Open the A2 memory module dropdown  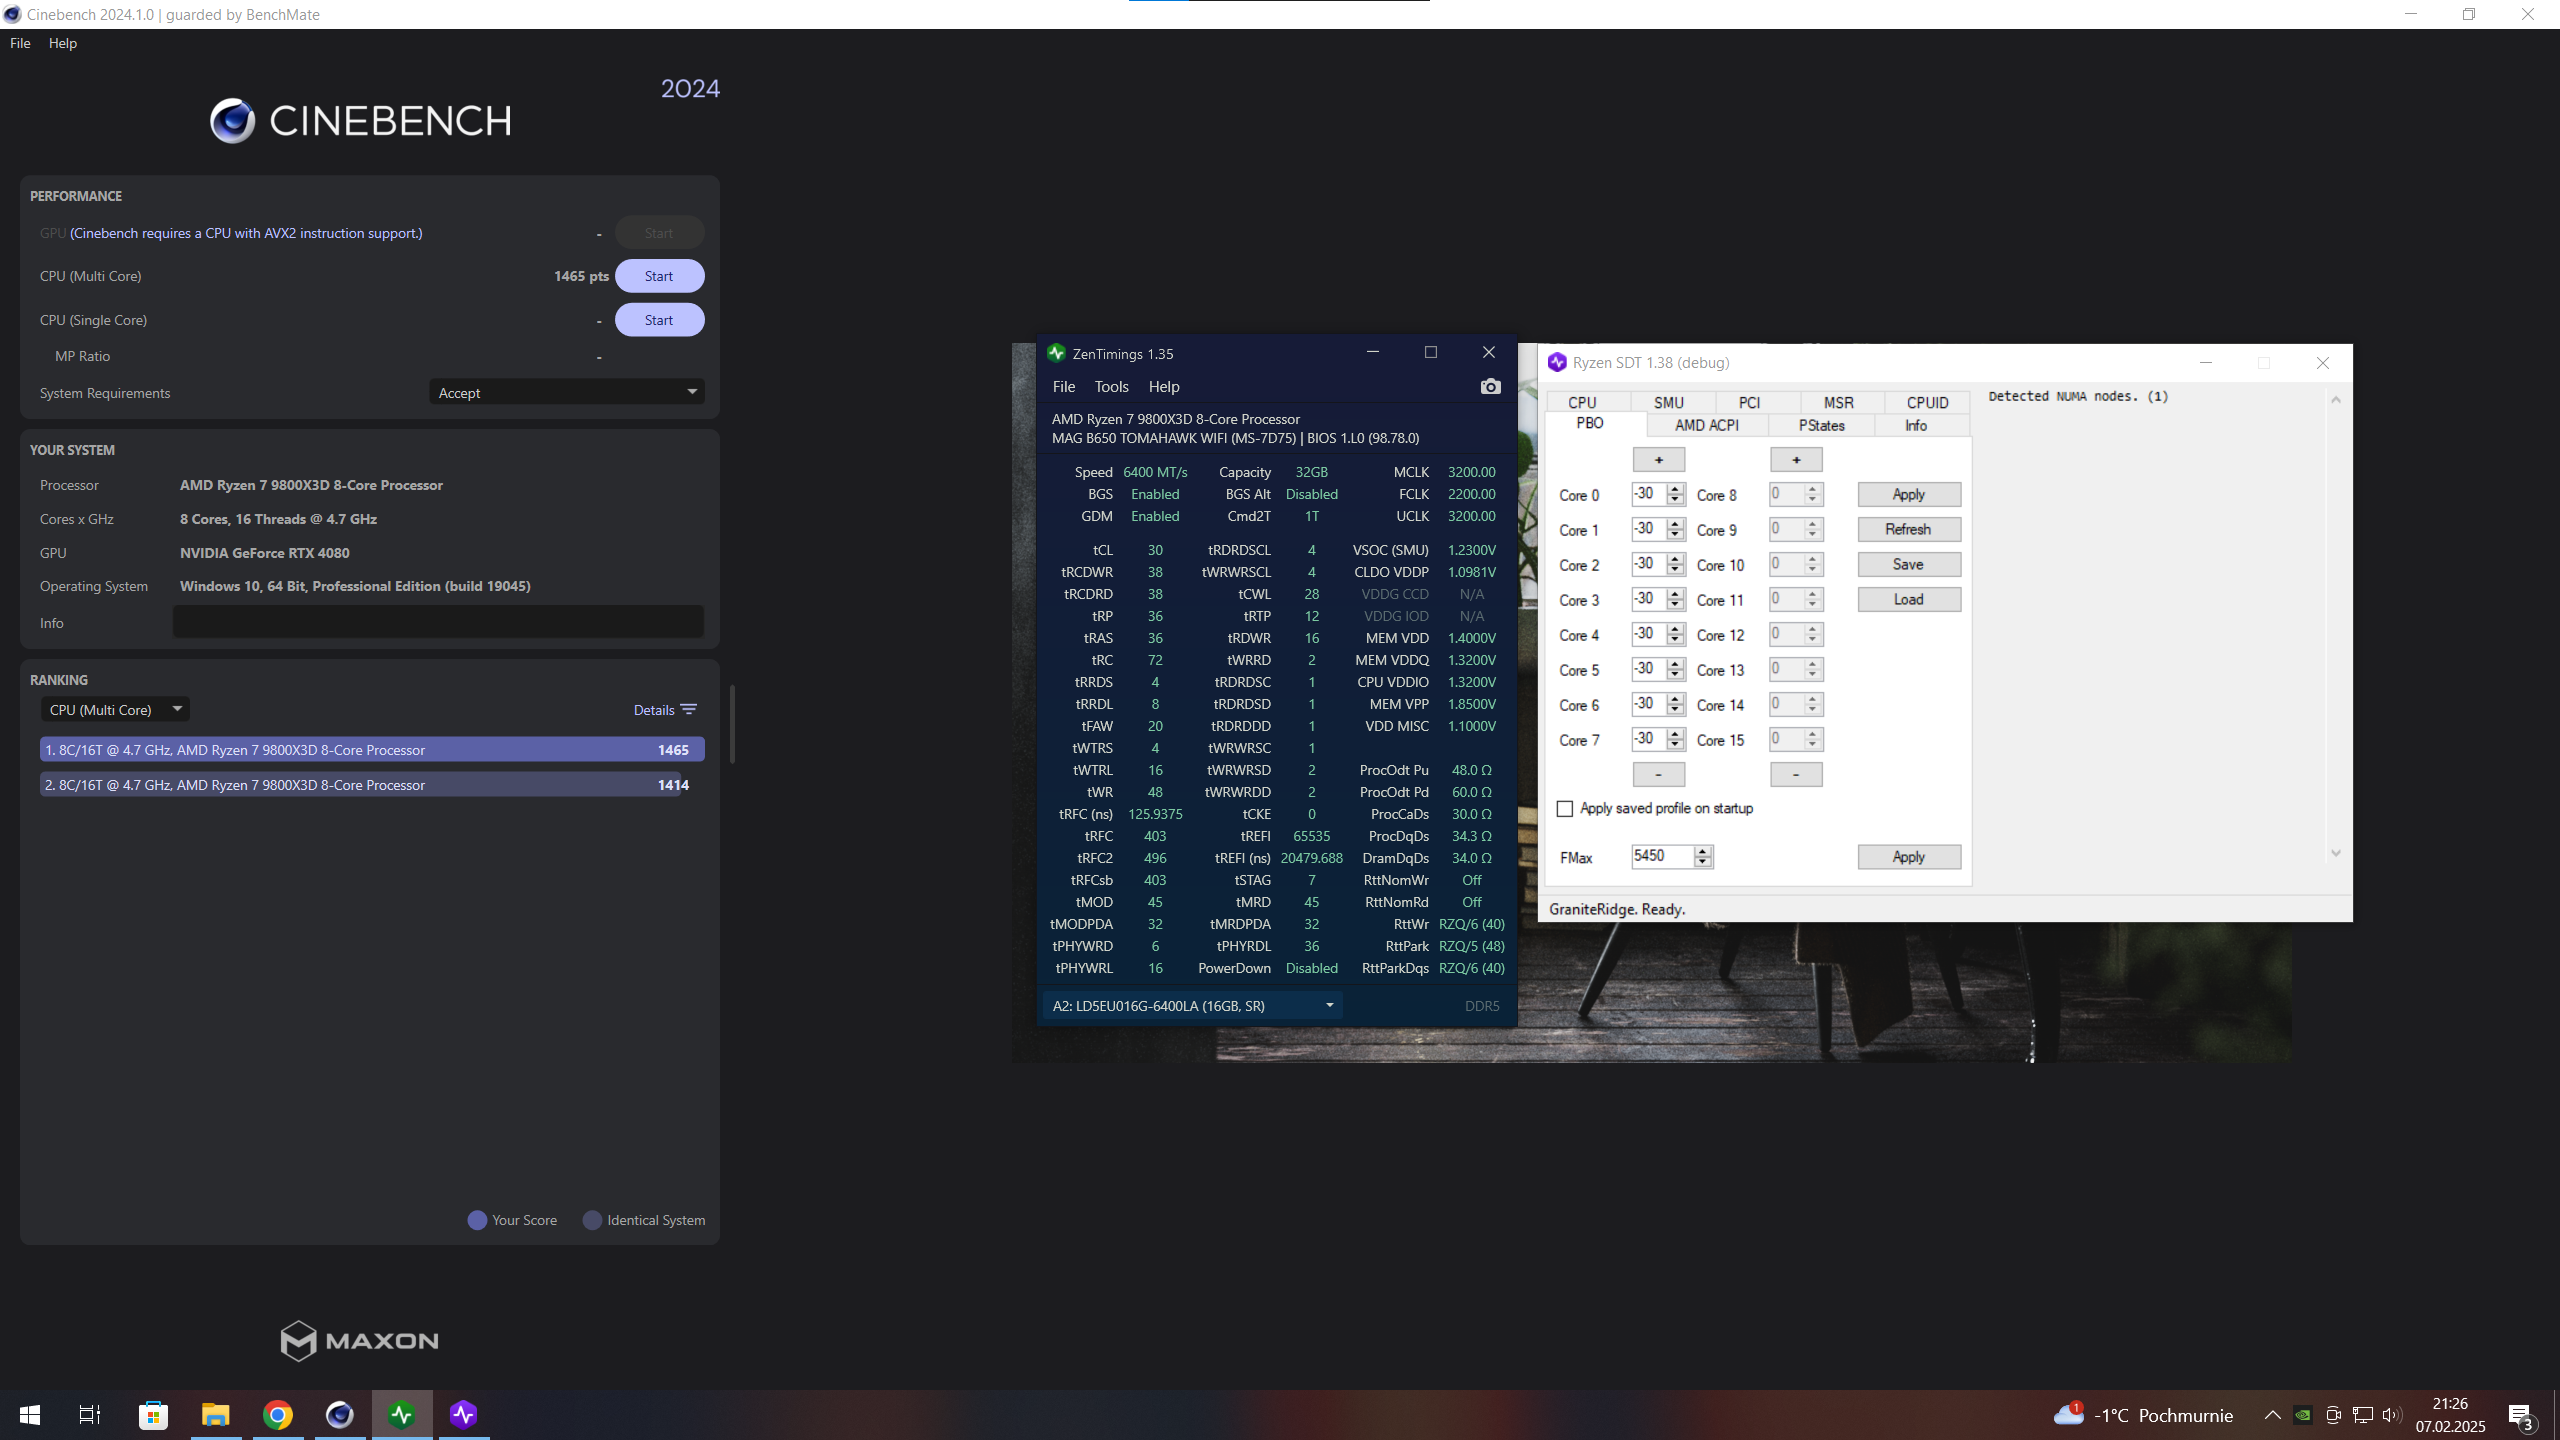pos(1192,1006)
